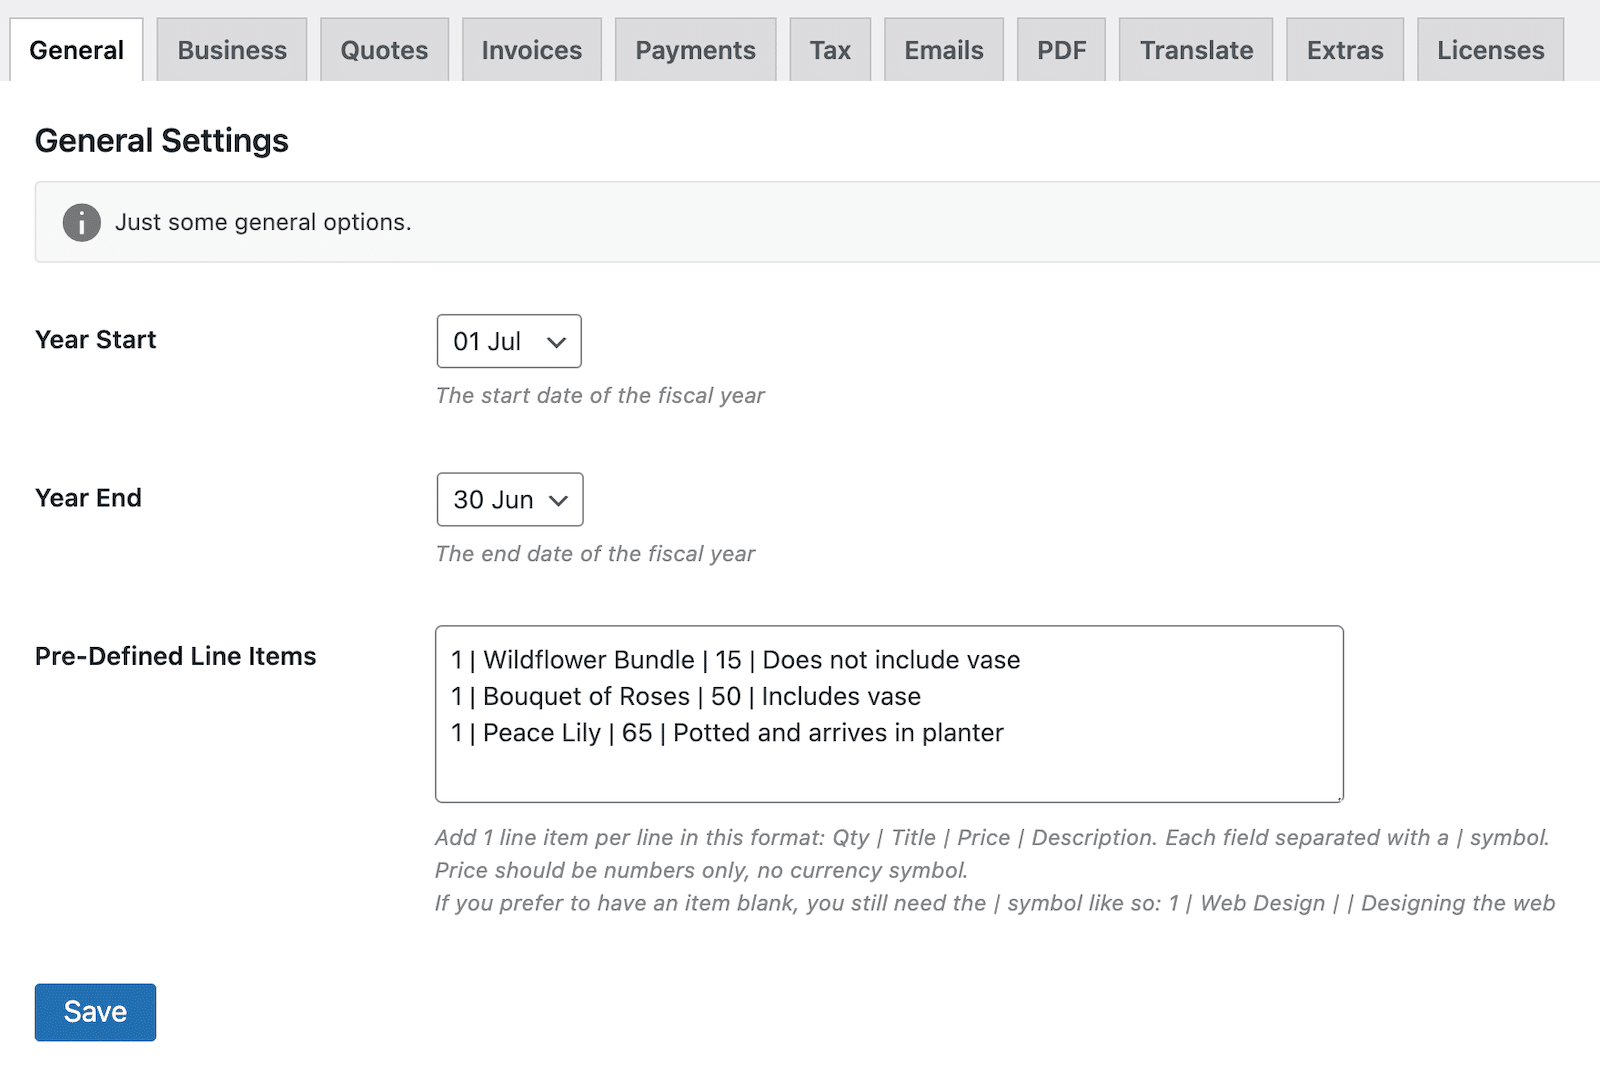Switch to the Emails tab
The image size is (1600, 1068).
point(944,50)
